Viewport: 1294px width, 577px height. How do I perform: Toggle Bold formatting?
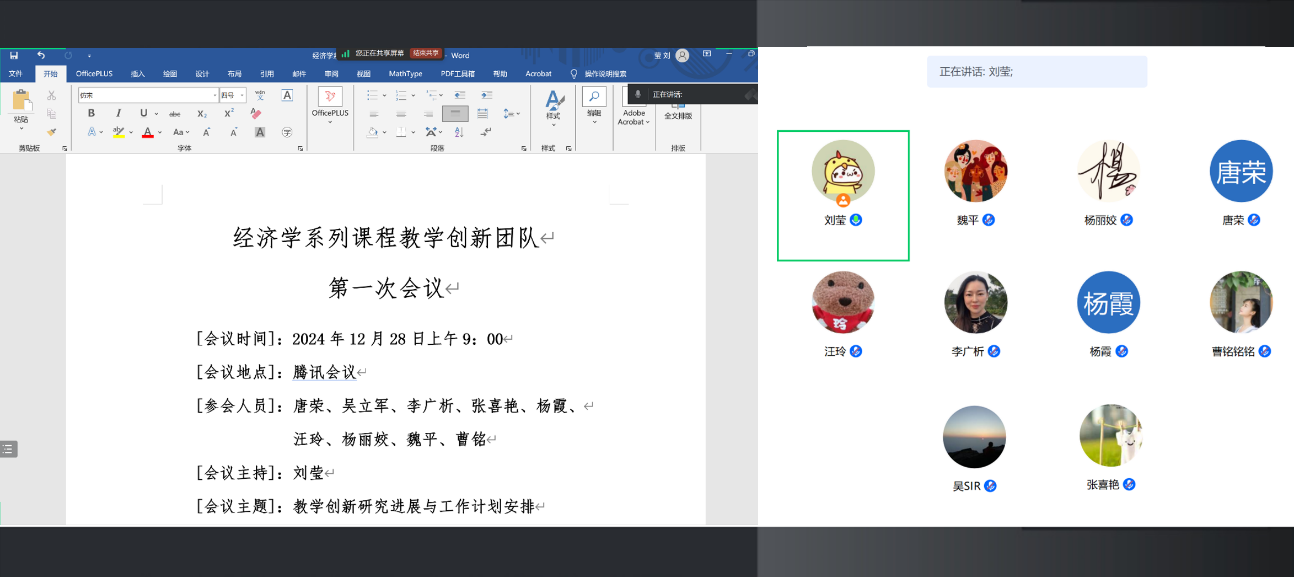tap(92, 113)
